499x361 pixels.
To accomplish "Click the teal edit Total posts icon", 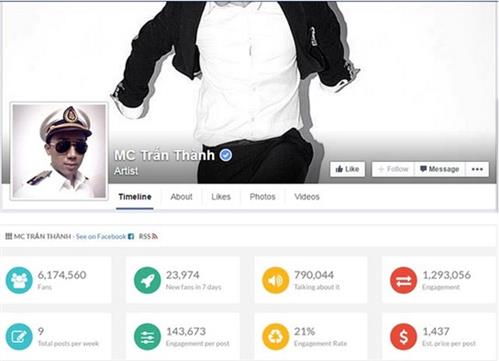I will pos(19,337).
